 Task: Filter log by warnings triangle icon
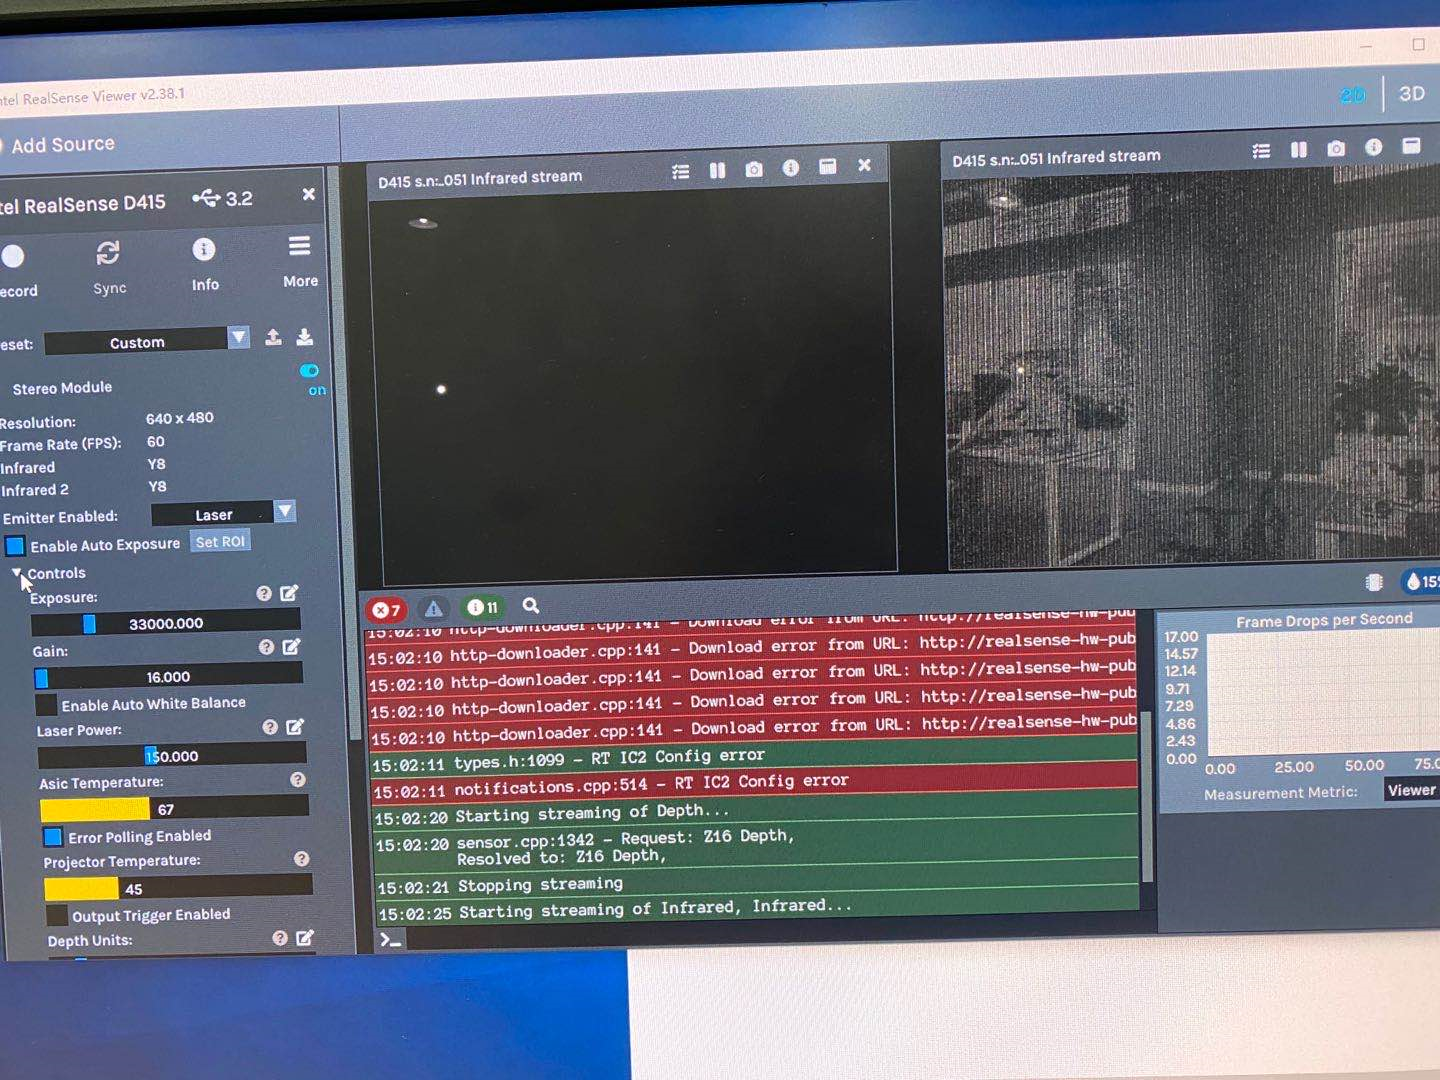(x=433, y=608)
